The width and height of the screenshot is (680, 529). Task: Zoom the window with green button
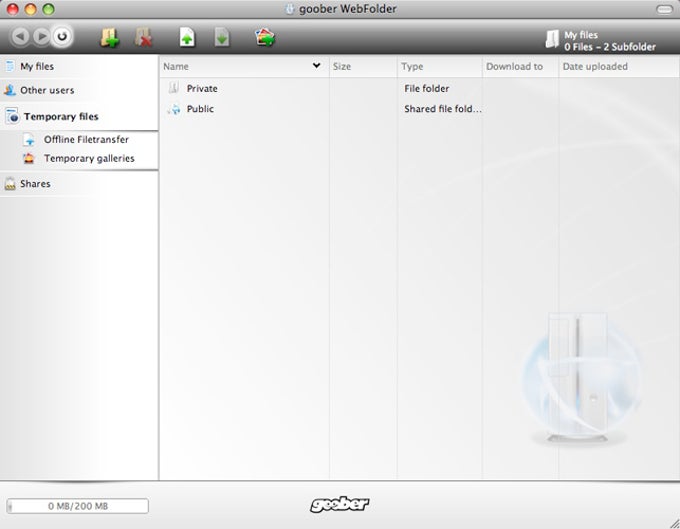click(x=49, y=9)
